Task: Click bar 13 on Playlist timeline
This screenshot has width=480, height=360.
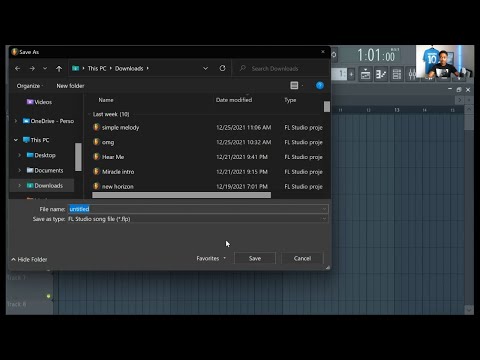Action: click(x=397, y=110)
